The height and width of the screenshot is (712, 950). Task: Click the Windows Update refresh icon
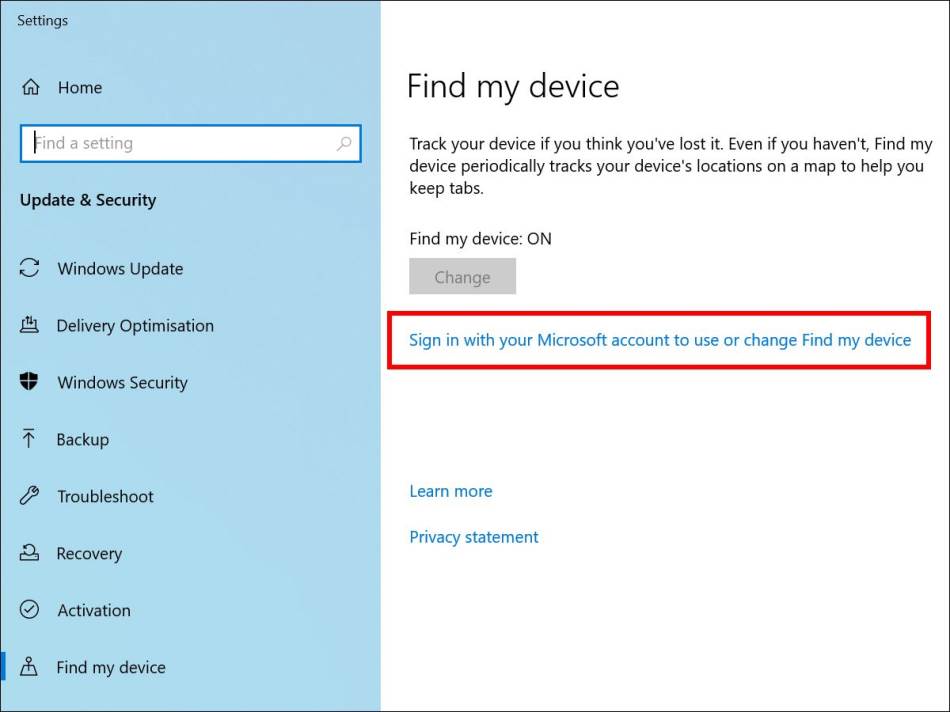pos(29,268)
